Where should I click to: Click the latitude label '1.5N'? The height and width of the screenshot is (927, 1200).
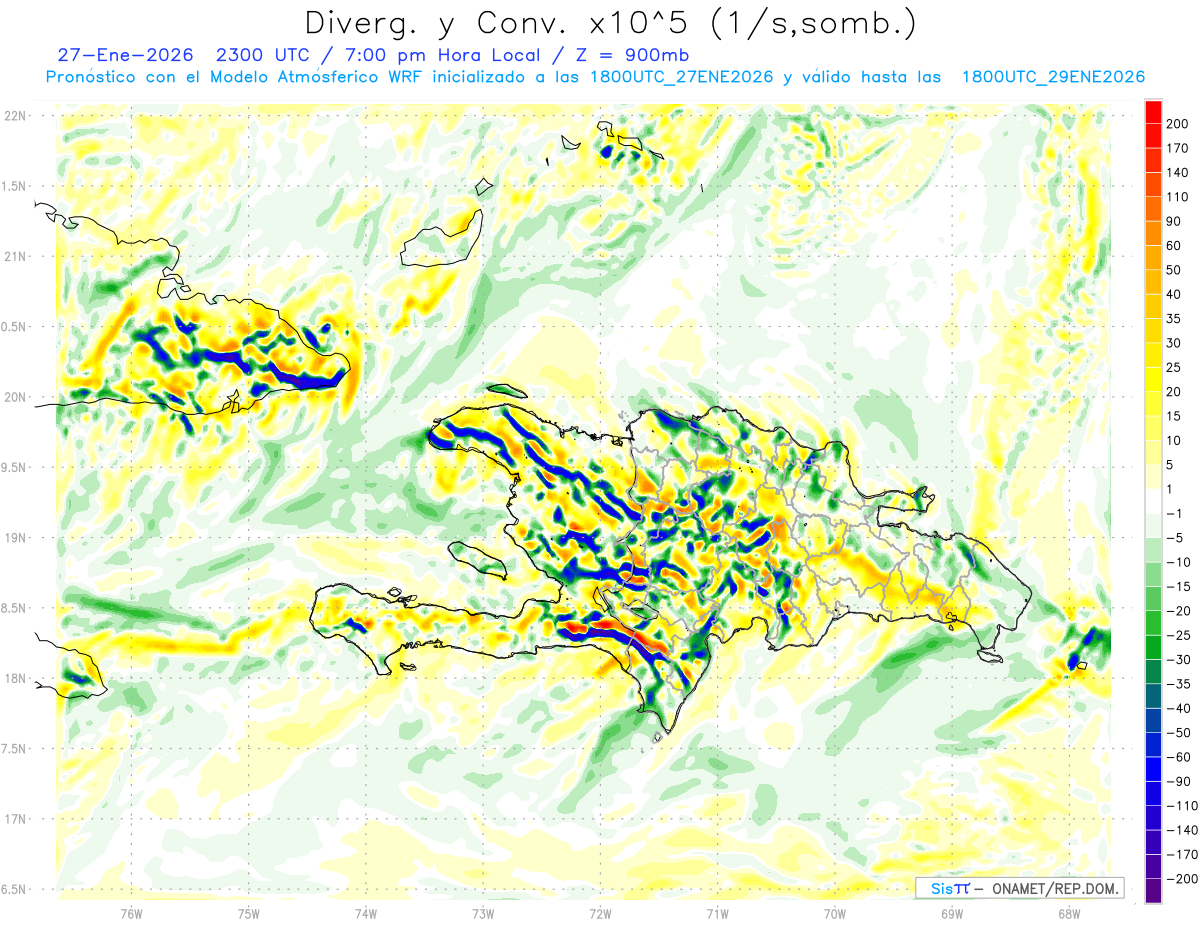pyautogui.click(x=13, y=186)
